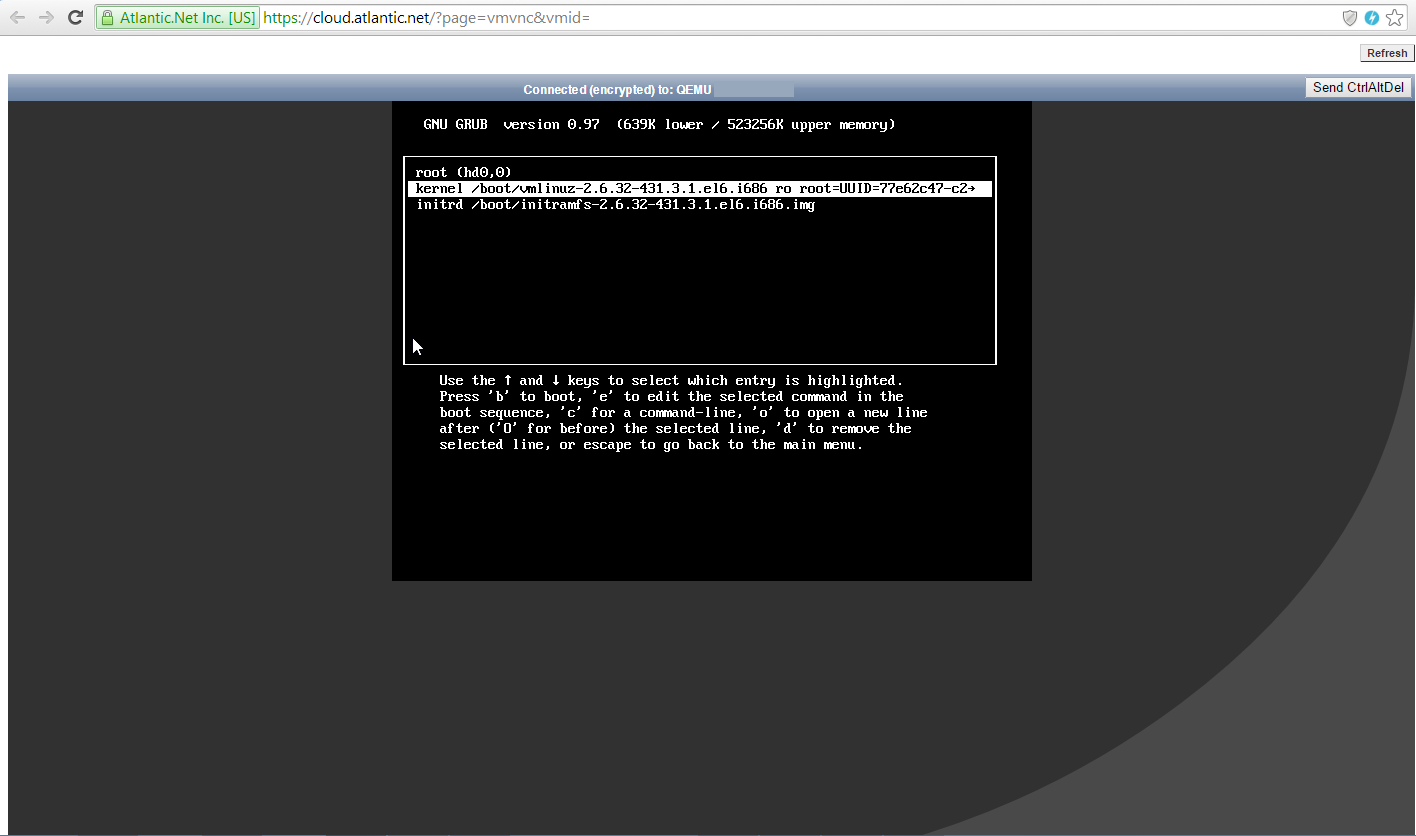The height and width of the screenshot is (836, 1416).
Task: Click the 'selected line, or escape' instruction line
Action: point(651,445)
